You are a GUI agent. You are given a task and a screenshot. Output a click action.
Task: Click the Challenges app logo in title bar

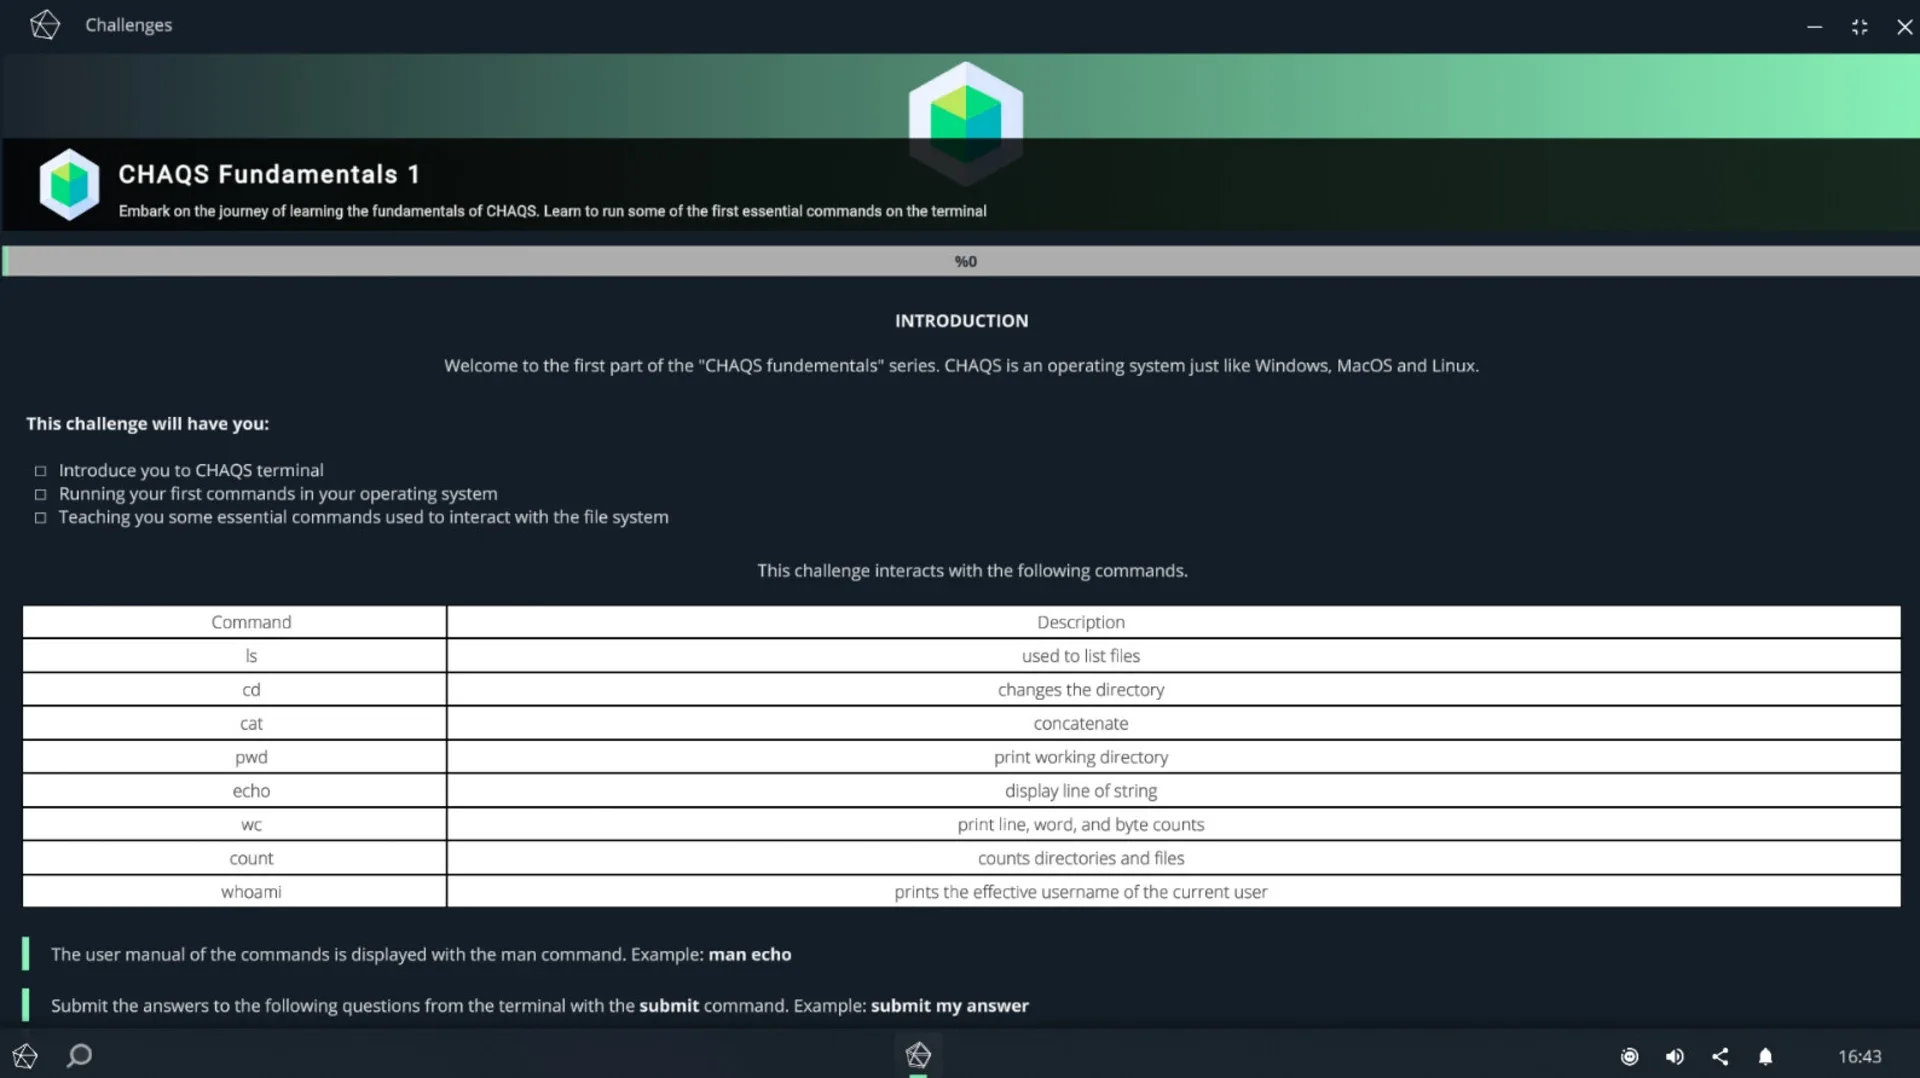tap(45, 25)
